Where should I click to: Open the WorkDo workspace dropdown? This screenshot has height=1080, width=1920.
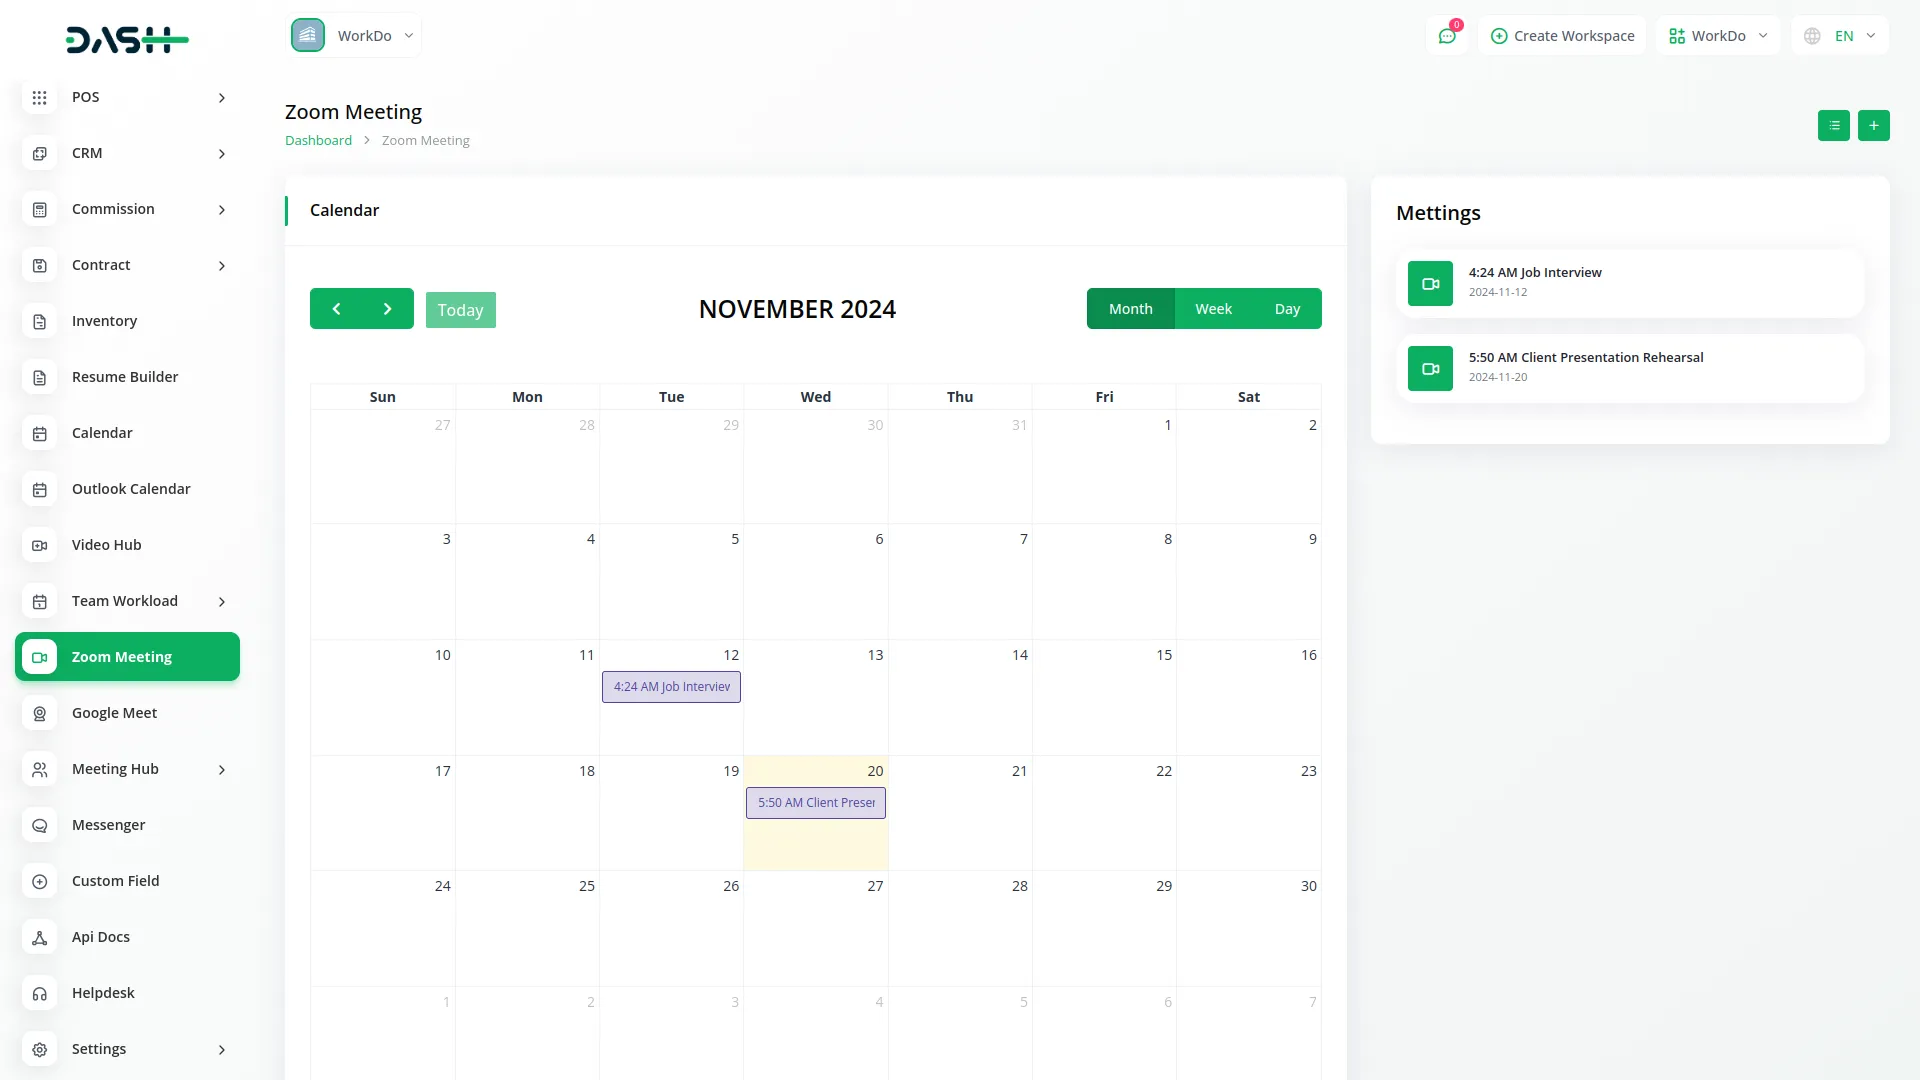click(x=353, y=35)
